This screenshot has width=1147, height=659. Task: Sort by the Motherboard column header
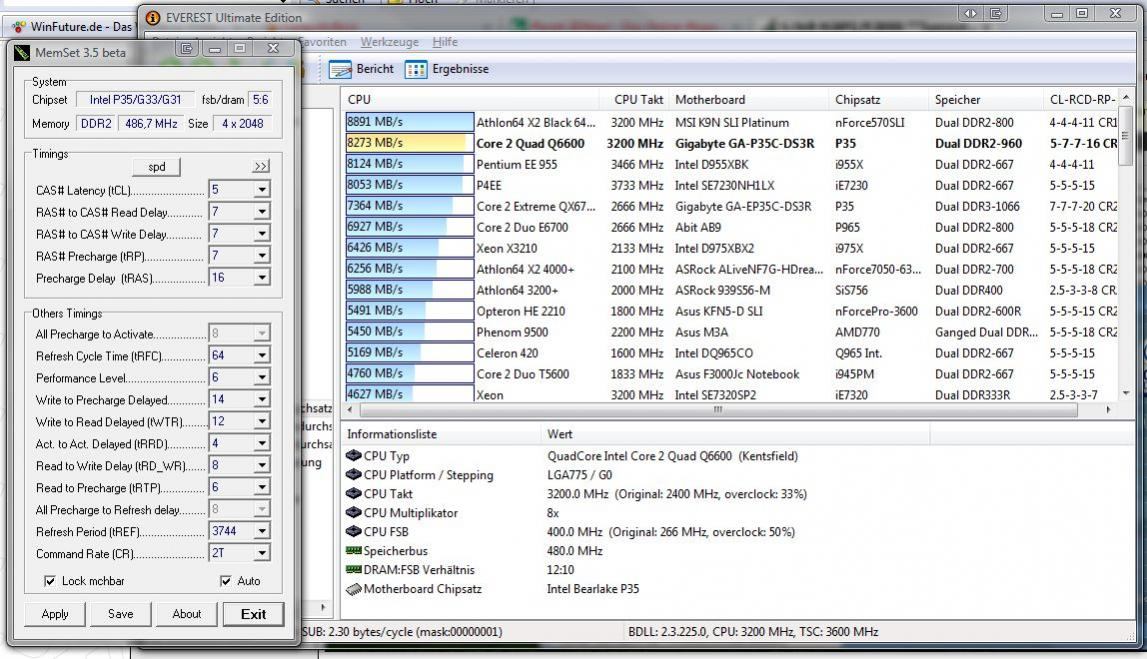point(748,99)
